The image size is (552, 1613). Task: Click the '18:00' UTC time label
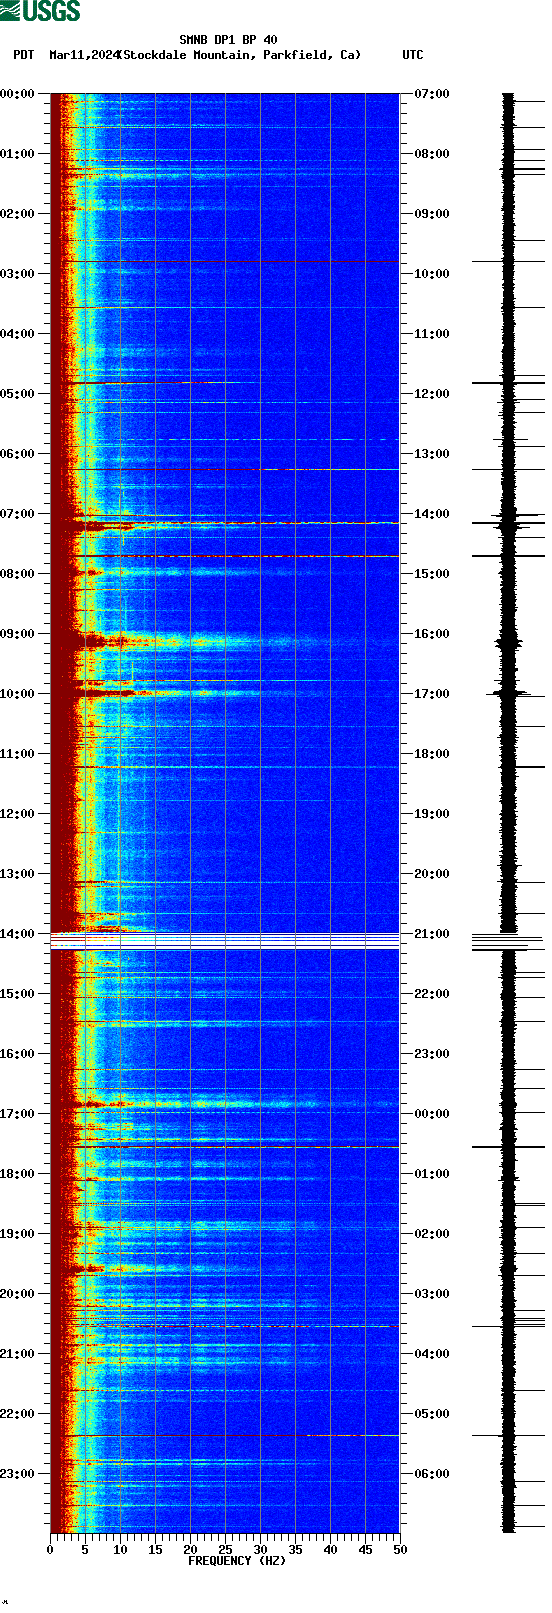(432, 754)
